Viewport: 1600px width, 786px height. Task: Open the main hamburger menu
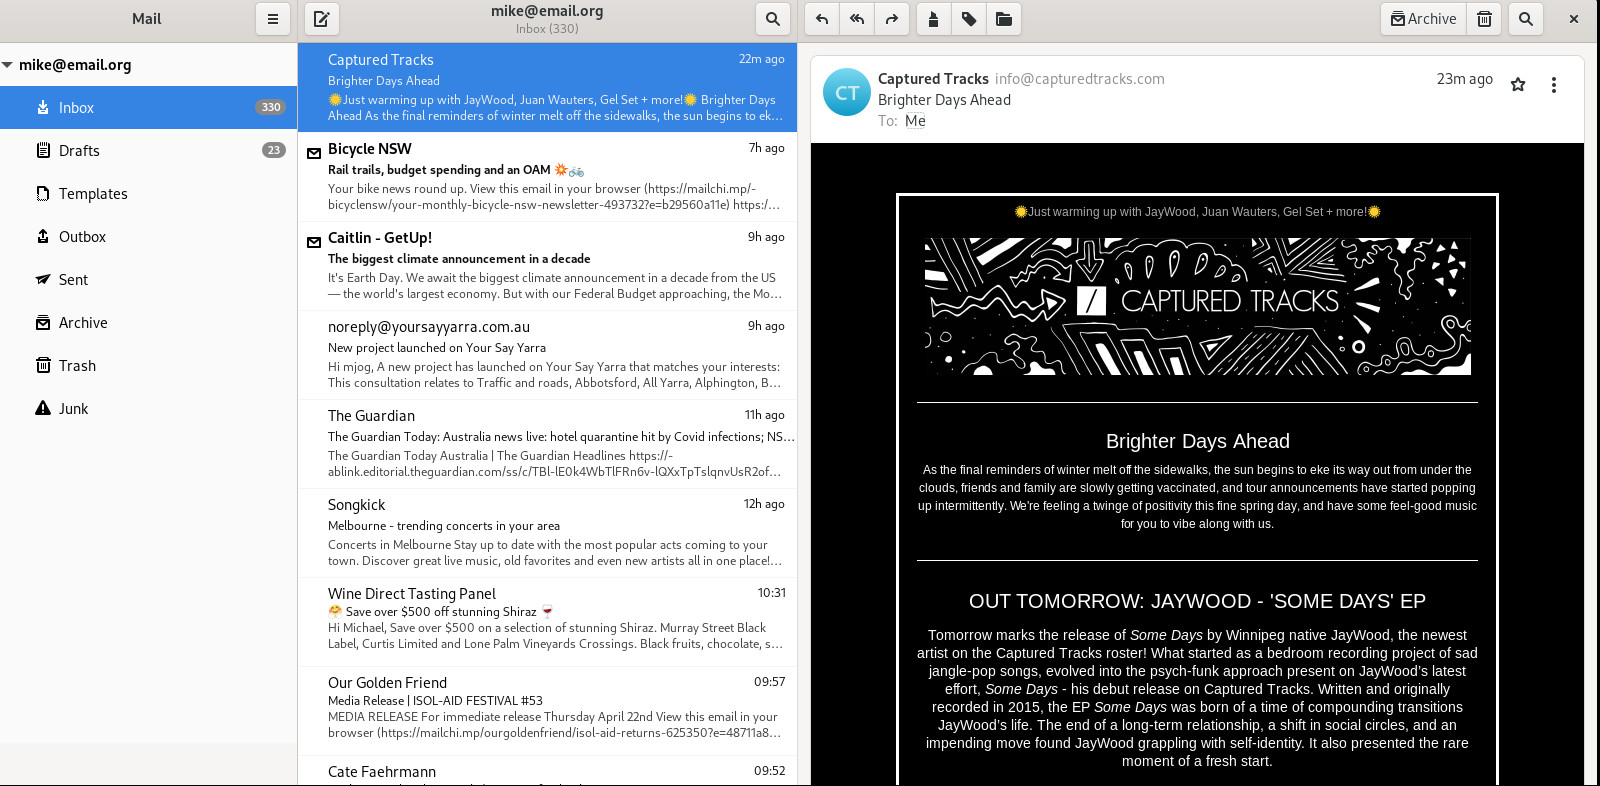tap(272, 19)
